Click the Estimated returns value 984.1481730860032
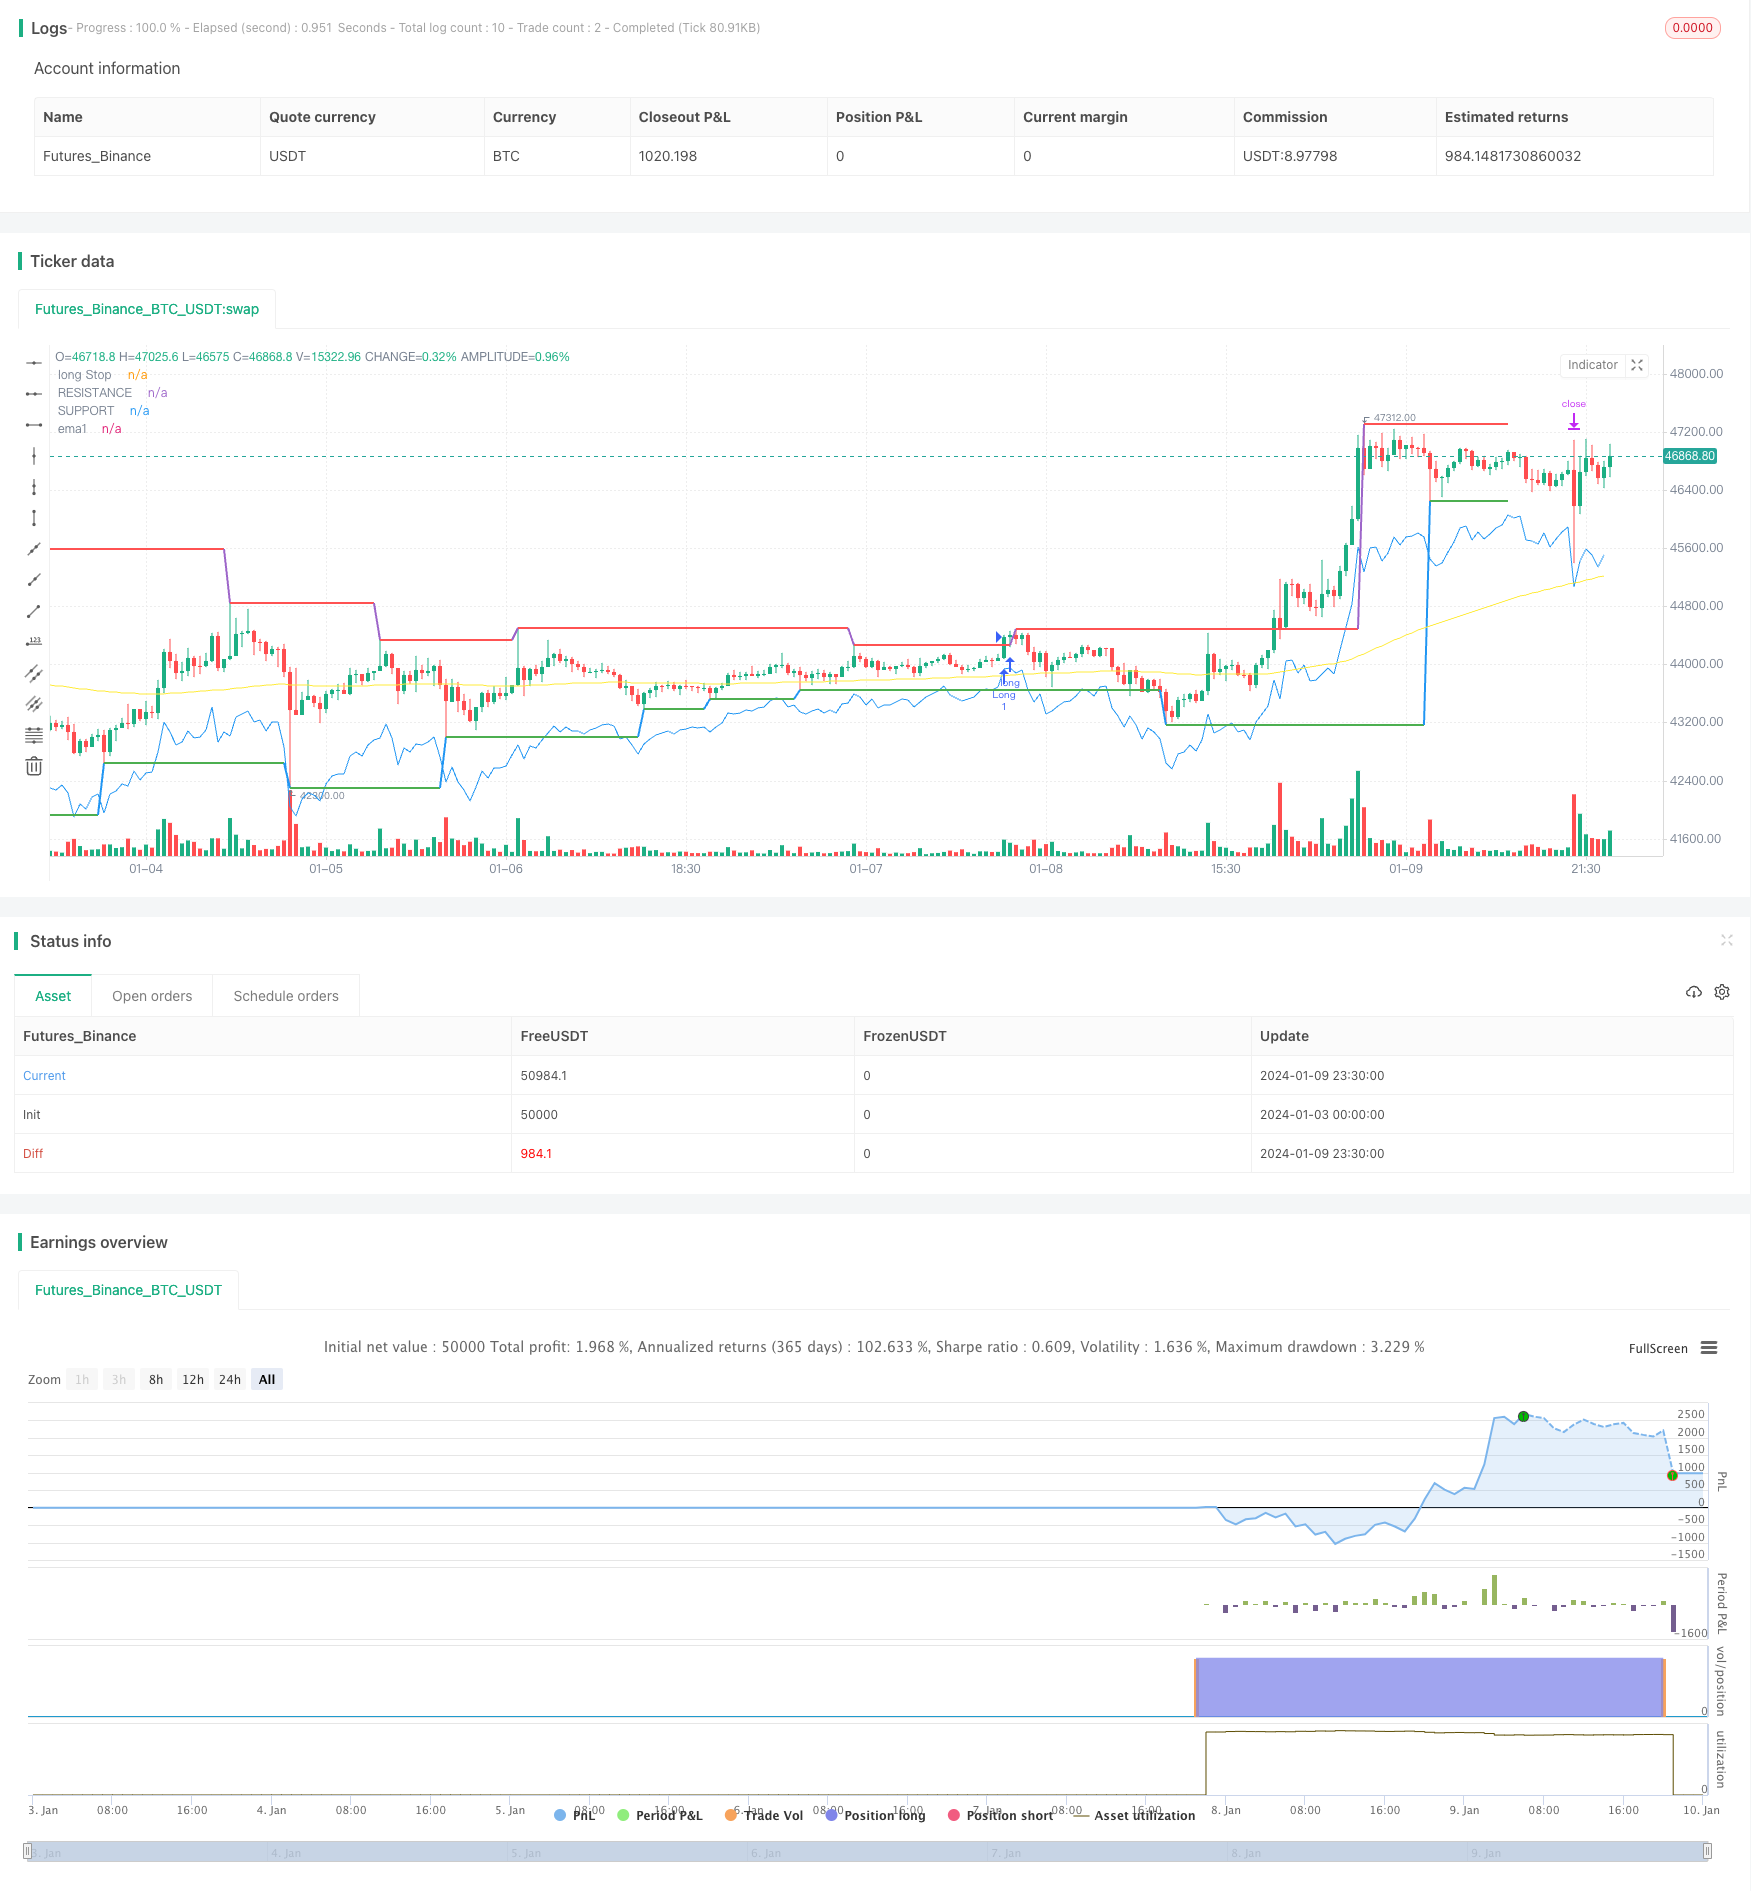Image resolution: width=1751 pixels, height=1891 pixels. pos(1513,156)
